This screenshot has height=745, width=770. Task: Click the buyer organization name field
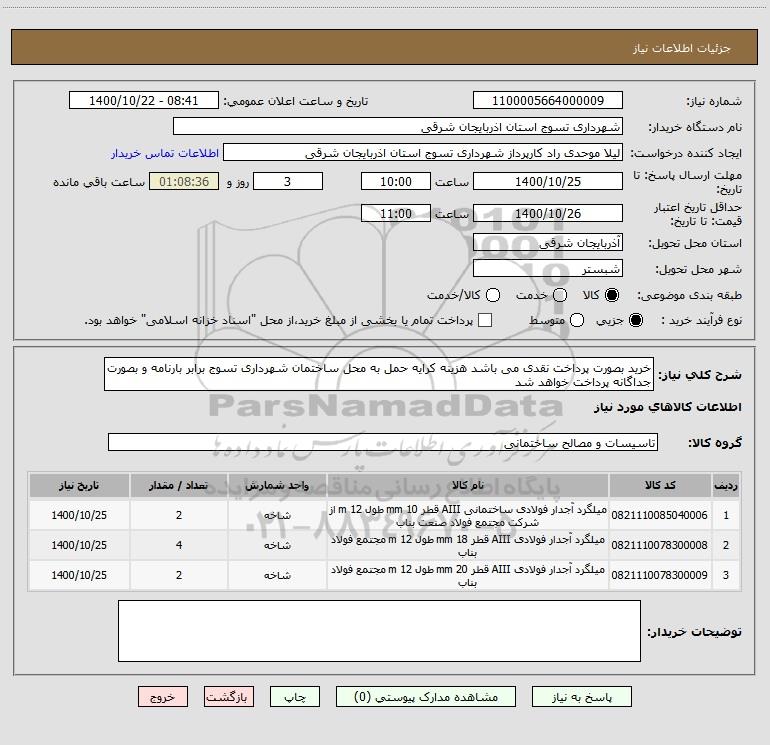(x=398, y=127)
